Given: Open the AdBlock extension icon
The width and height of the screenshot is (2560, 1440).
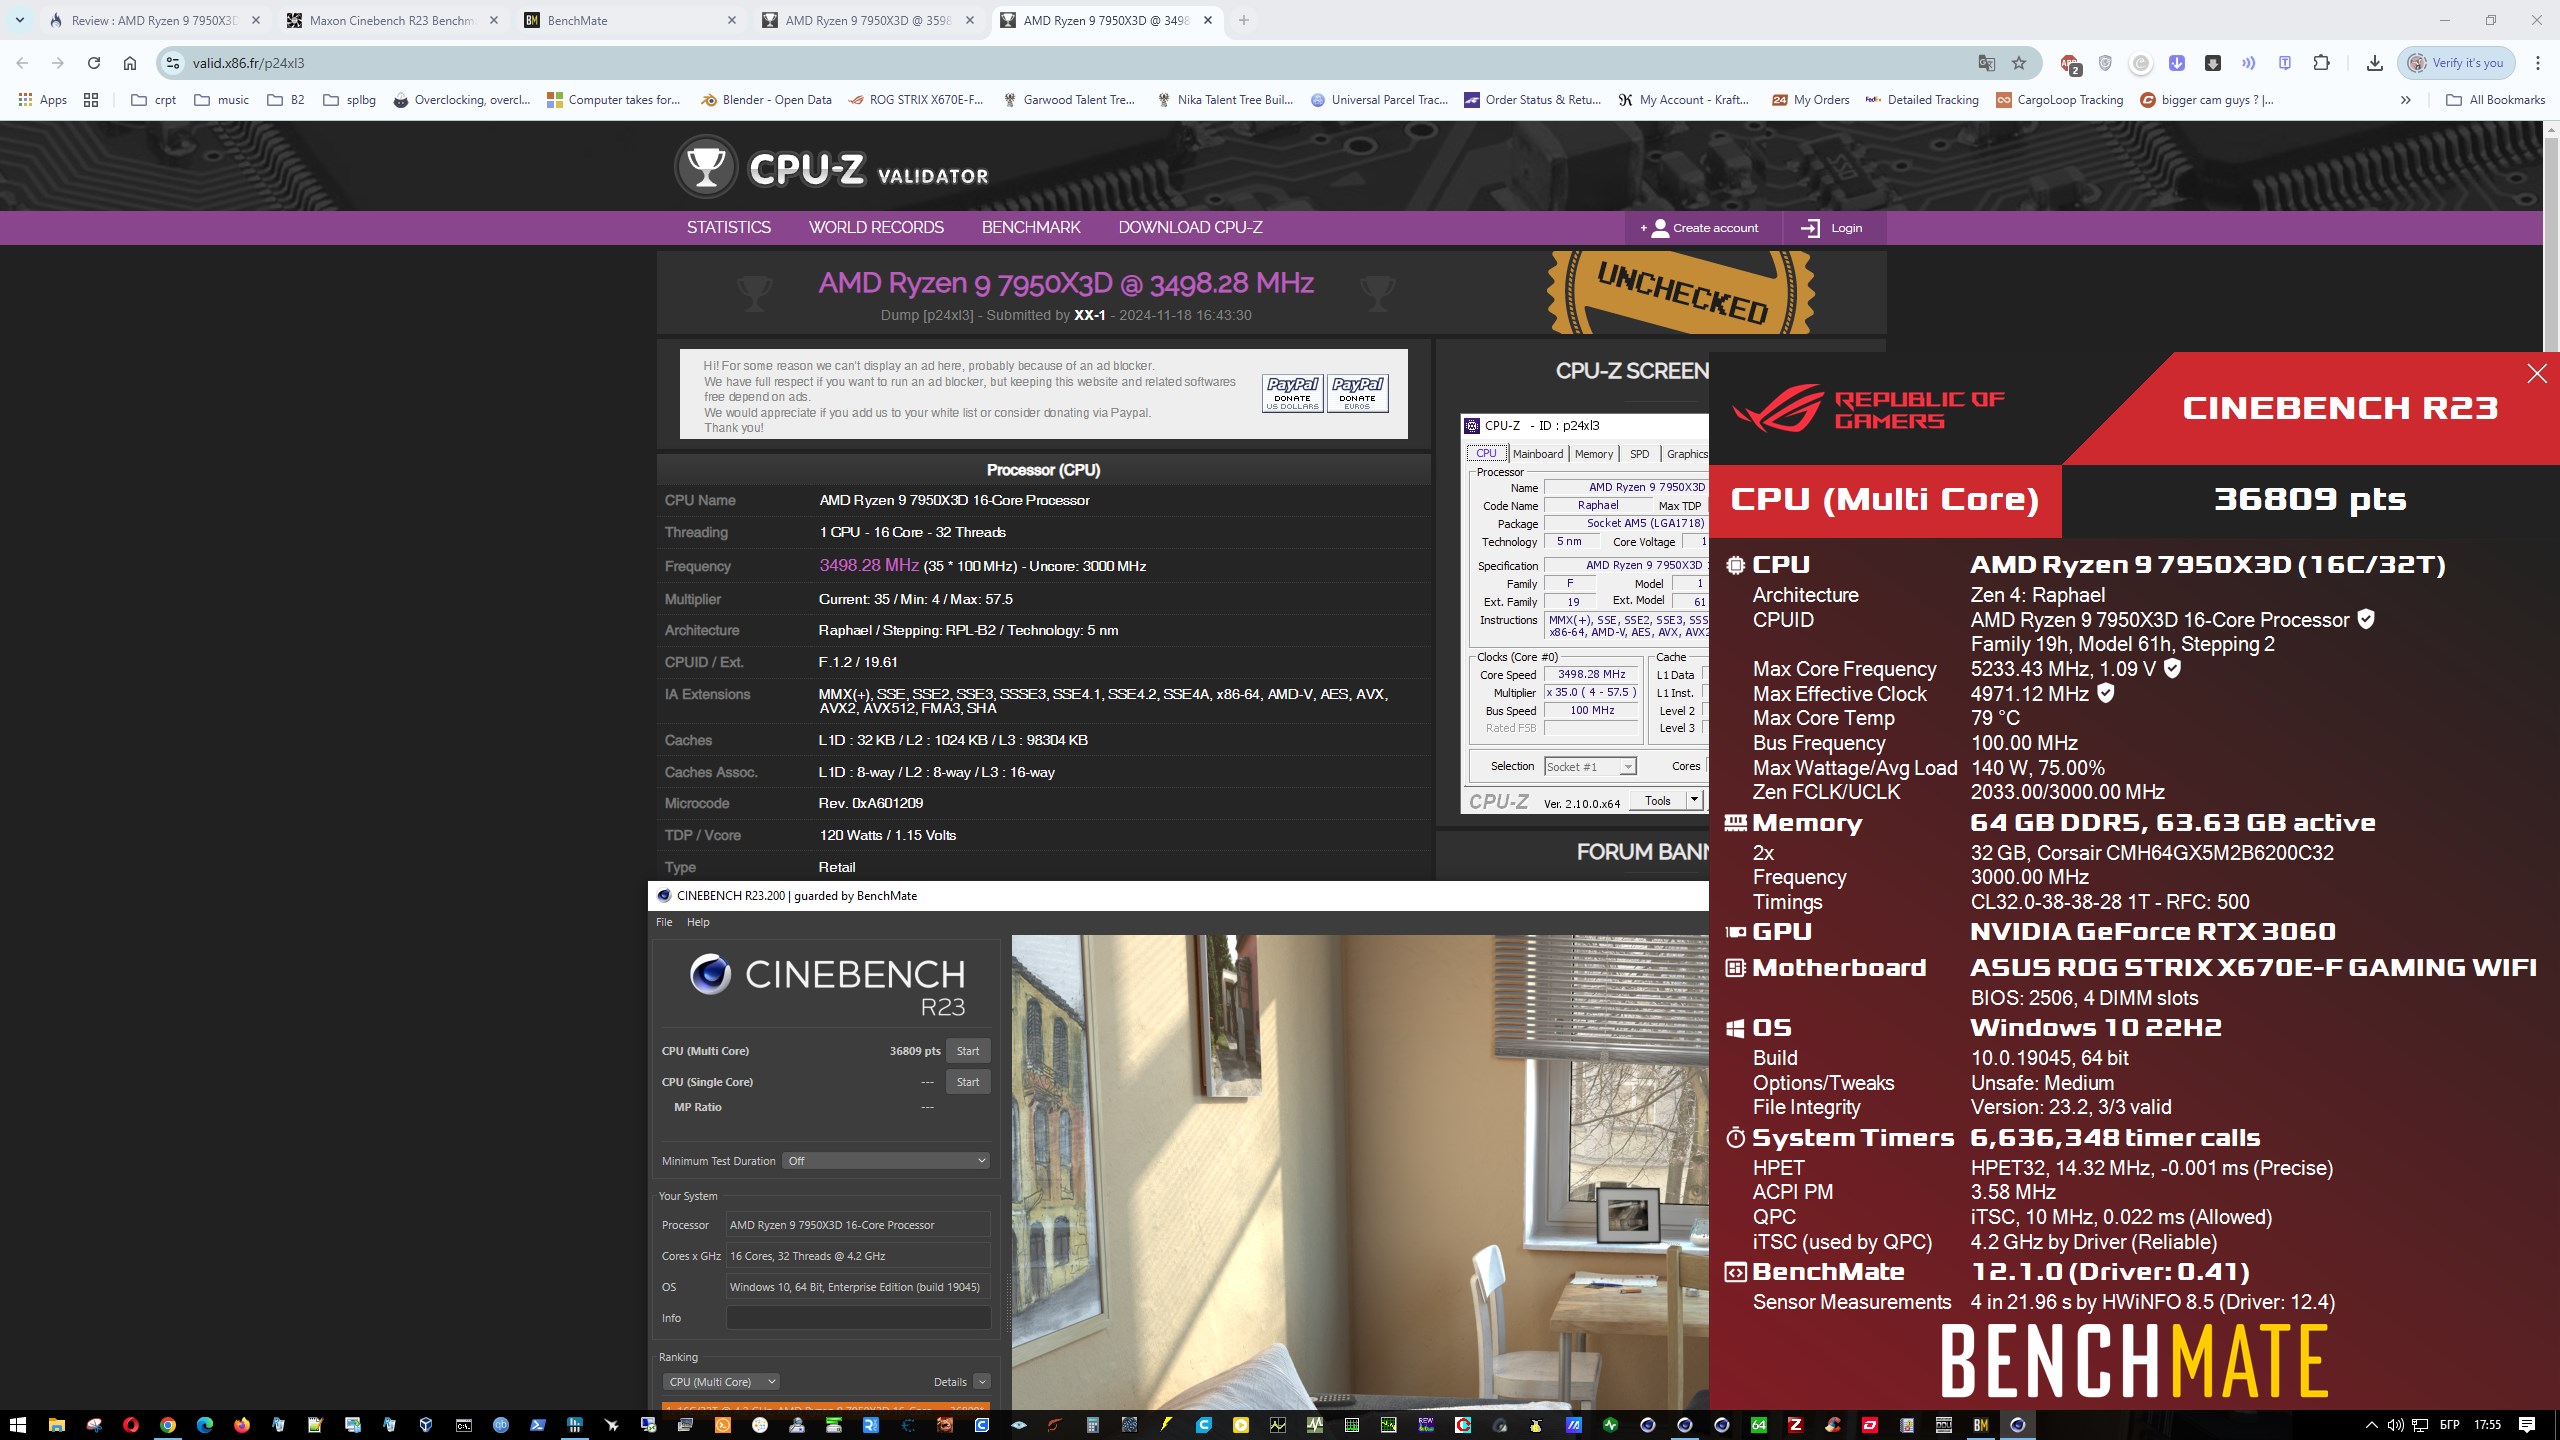Looking at the screenshot, I should 2069,63.
